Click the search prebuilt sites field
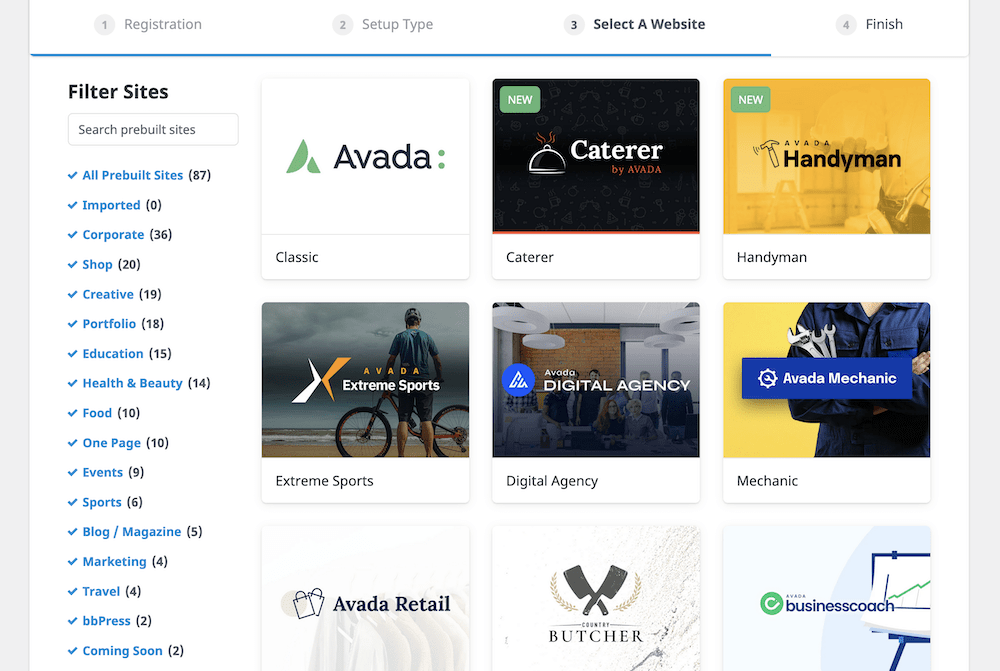 coord(152,129)
